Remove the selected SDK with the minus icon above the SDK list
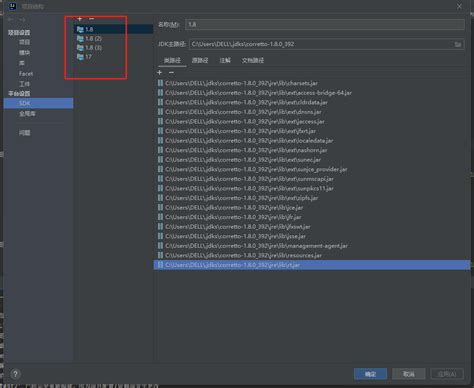 (x=92, y=19)
